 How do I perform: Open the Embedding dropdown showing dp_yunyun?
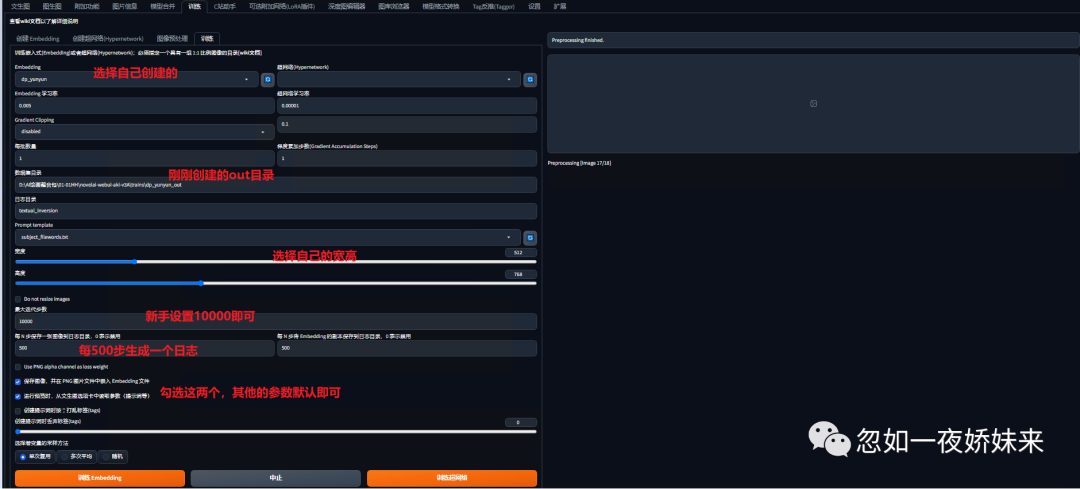click(x=136, y=80)
